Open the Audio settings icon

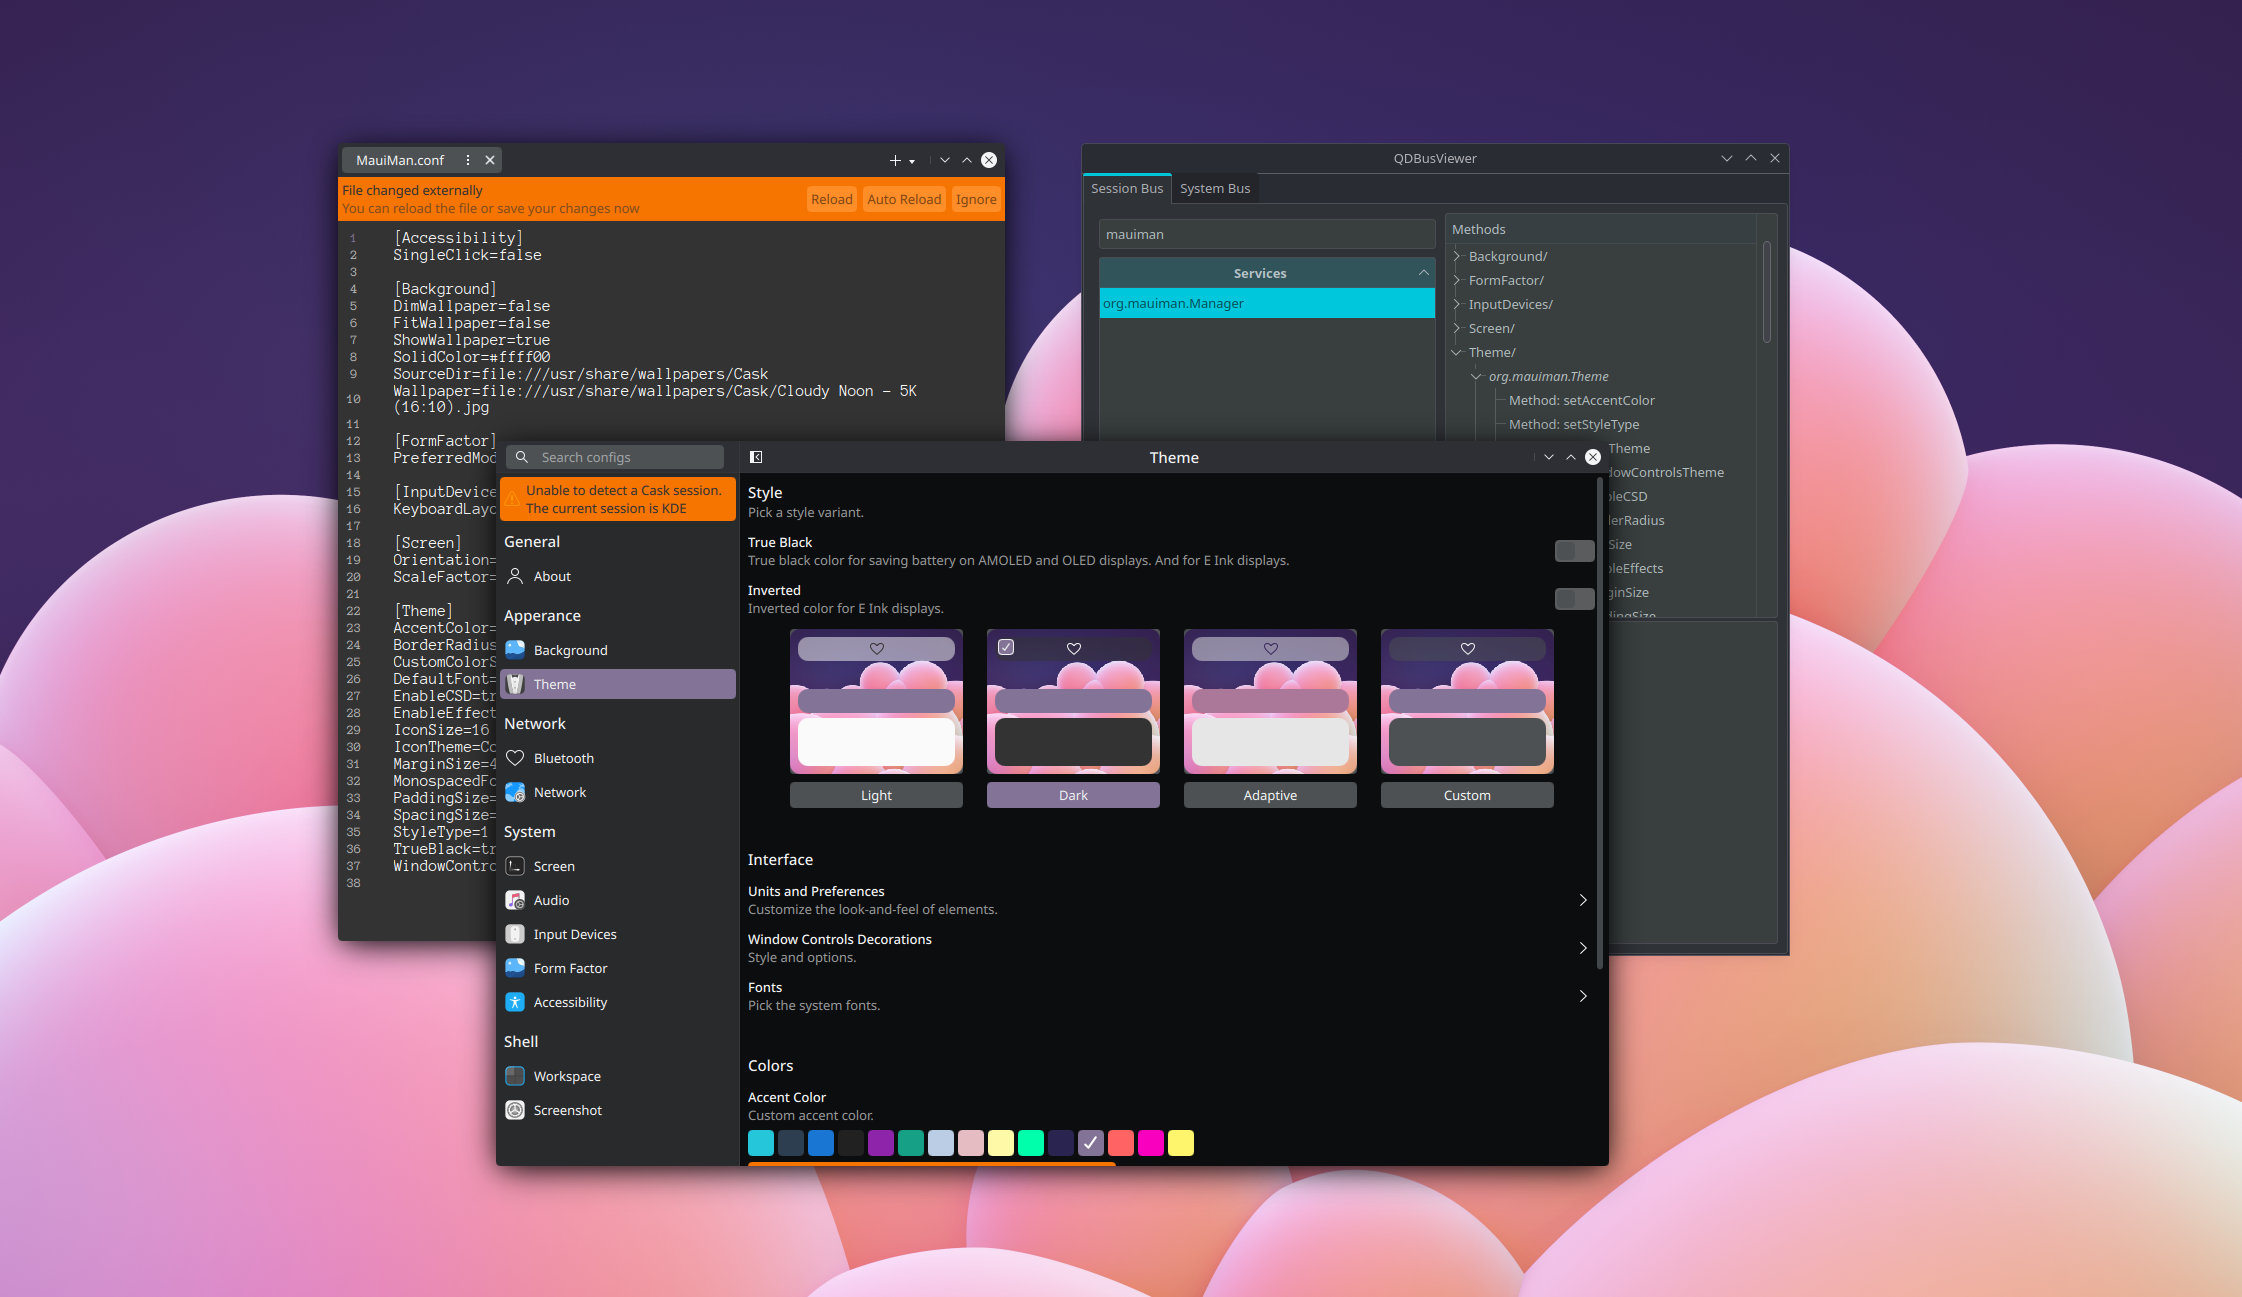[x=515, y=900]
